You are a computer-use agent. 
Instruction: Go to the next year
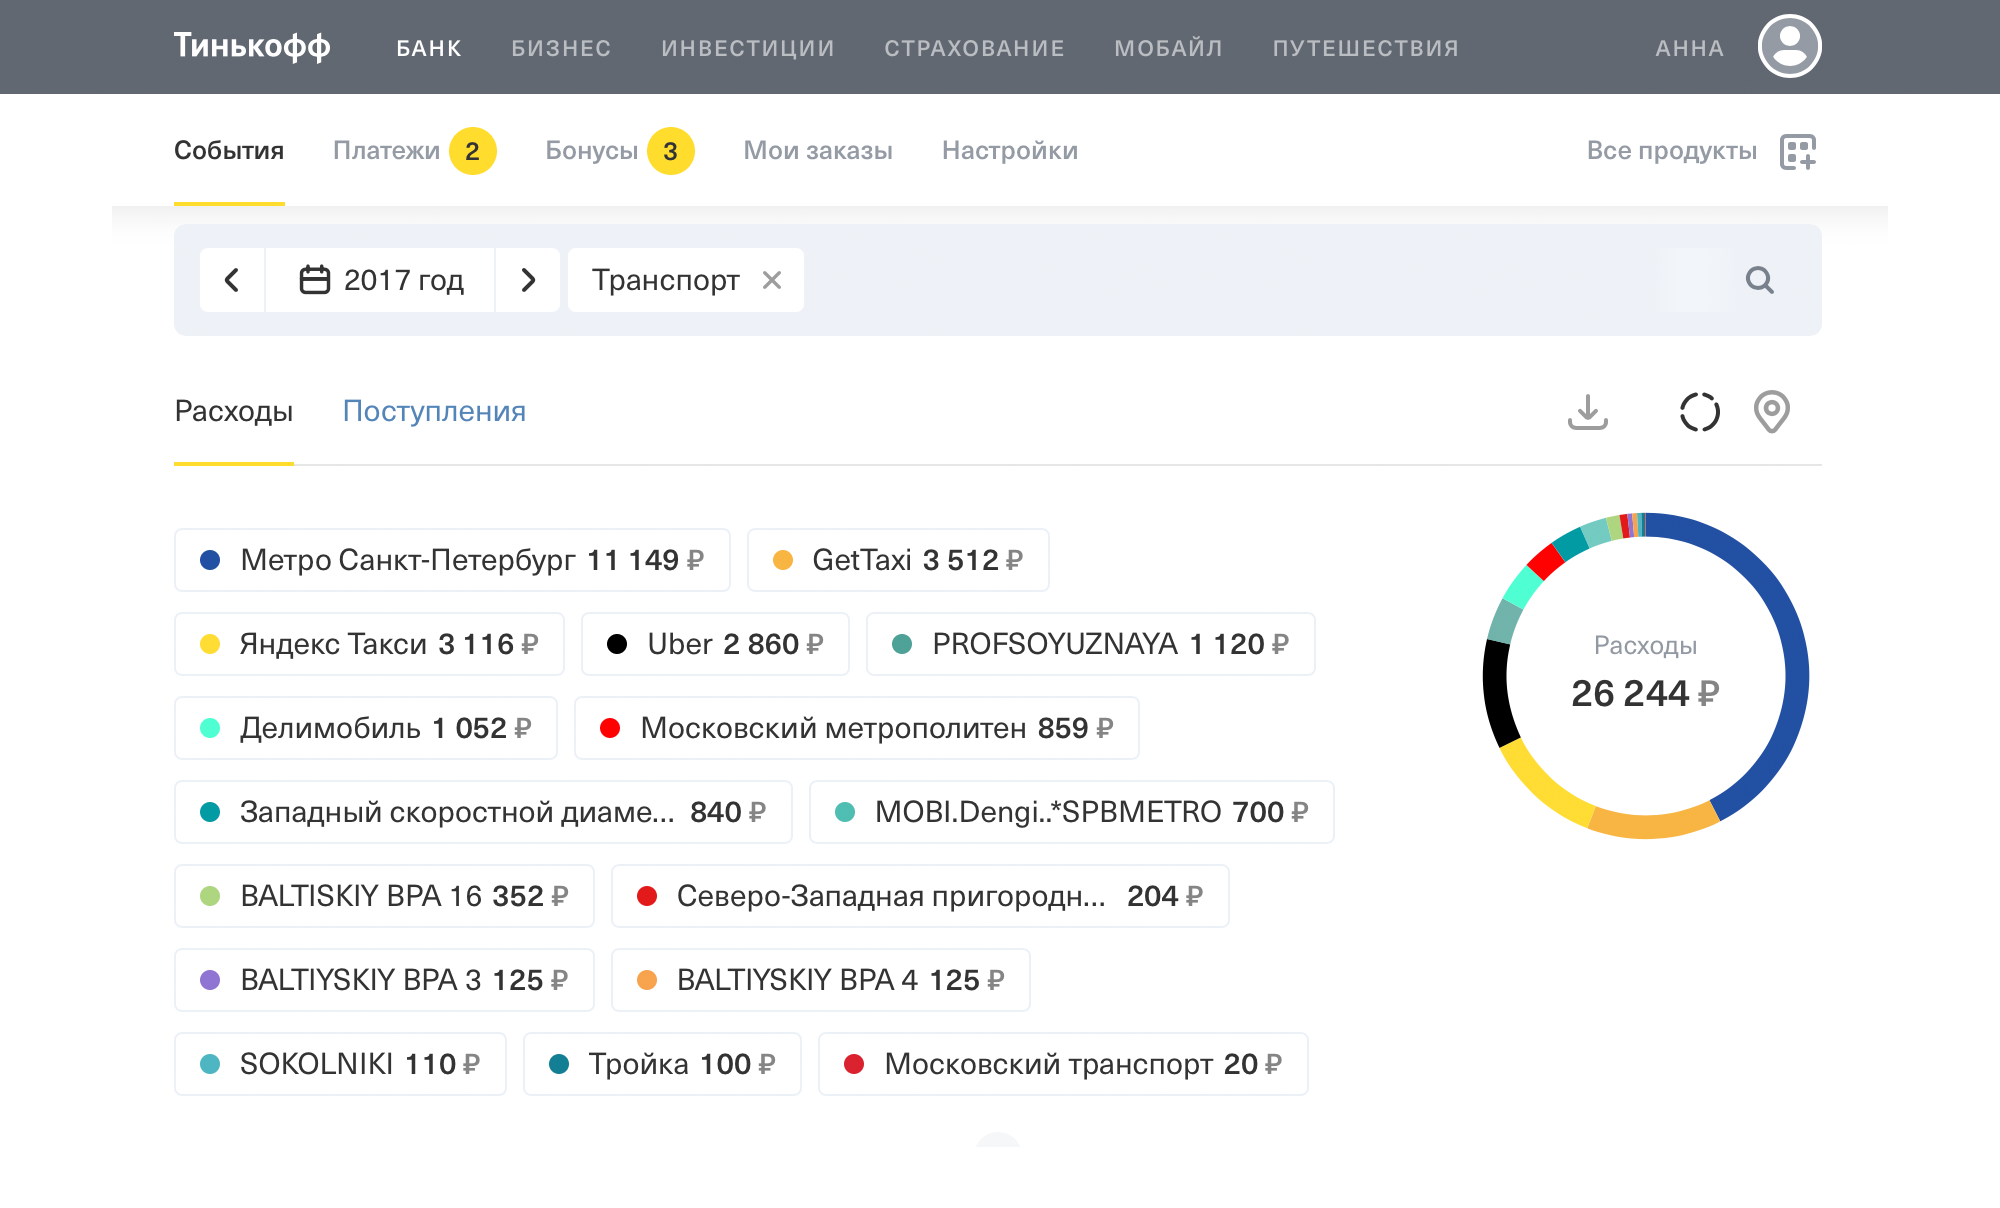(x=528, y=280)
